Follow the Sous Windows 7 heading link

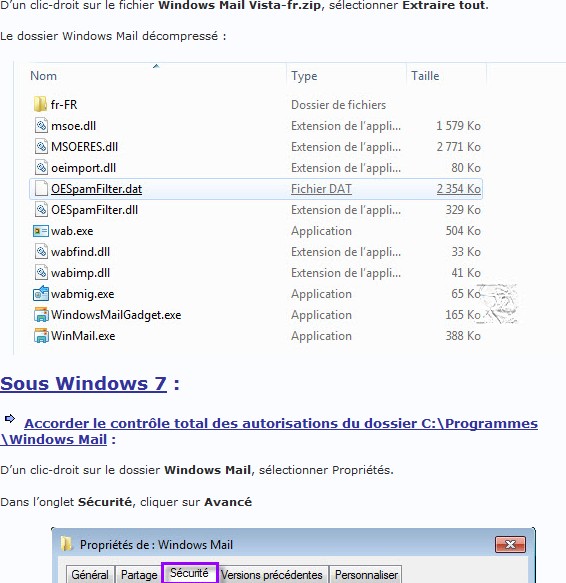[83, 383]
